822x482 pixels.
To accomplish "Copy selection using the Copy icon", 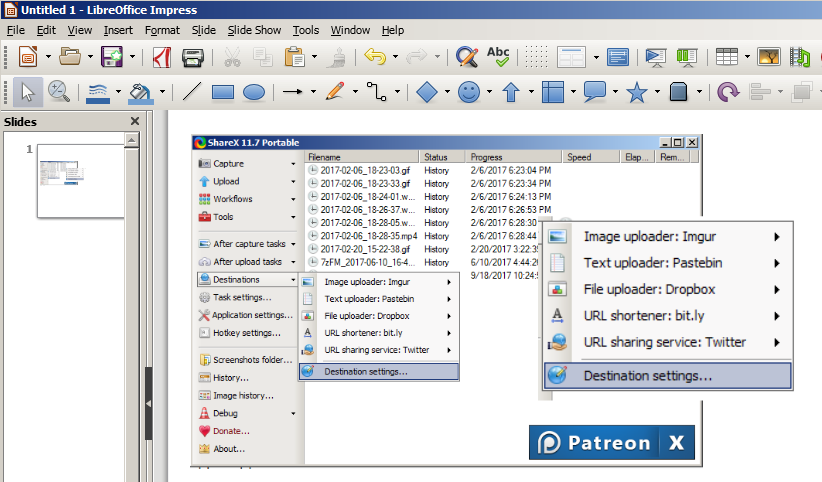I will pos(263,57).
